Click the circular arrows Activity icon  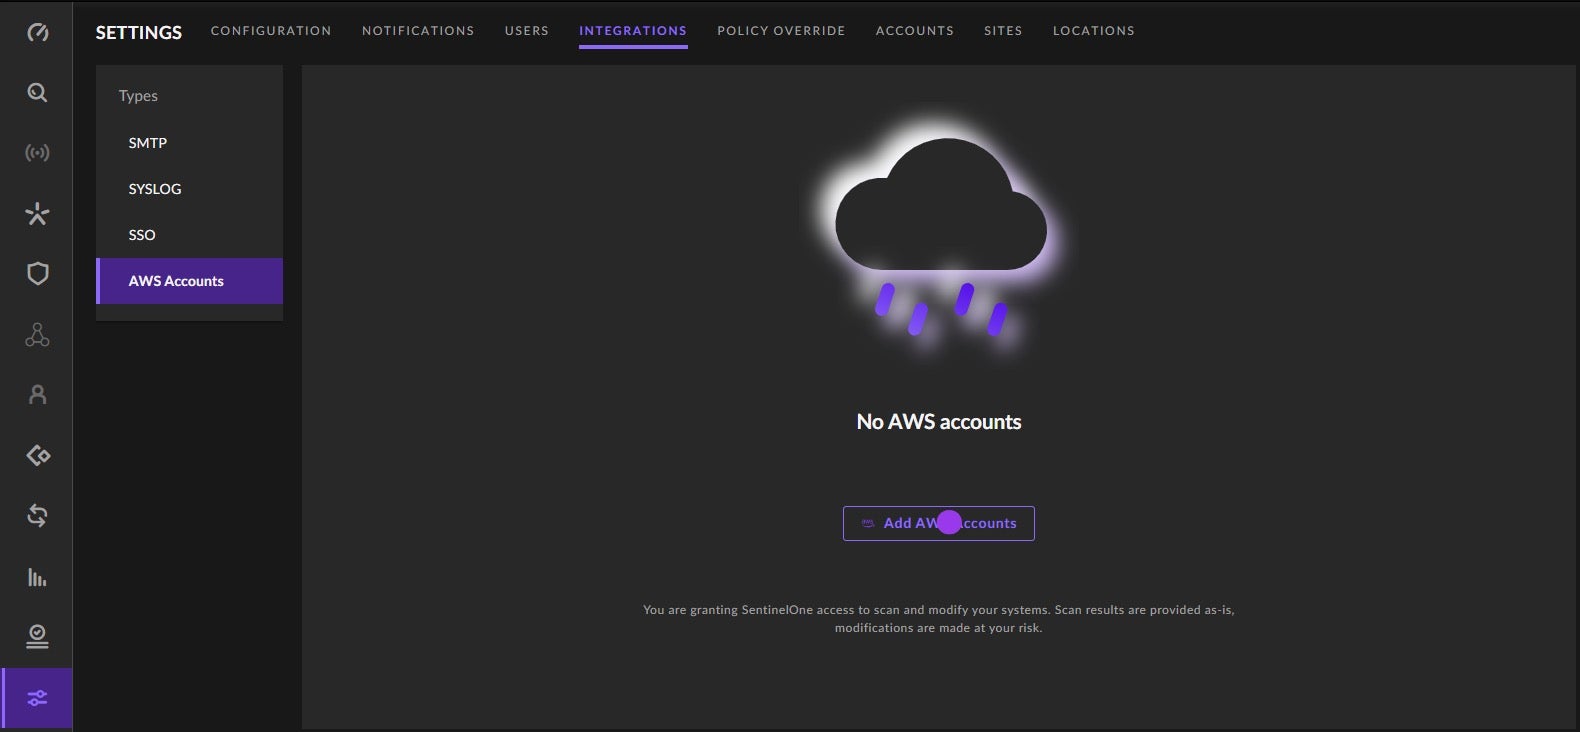37,516
